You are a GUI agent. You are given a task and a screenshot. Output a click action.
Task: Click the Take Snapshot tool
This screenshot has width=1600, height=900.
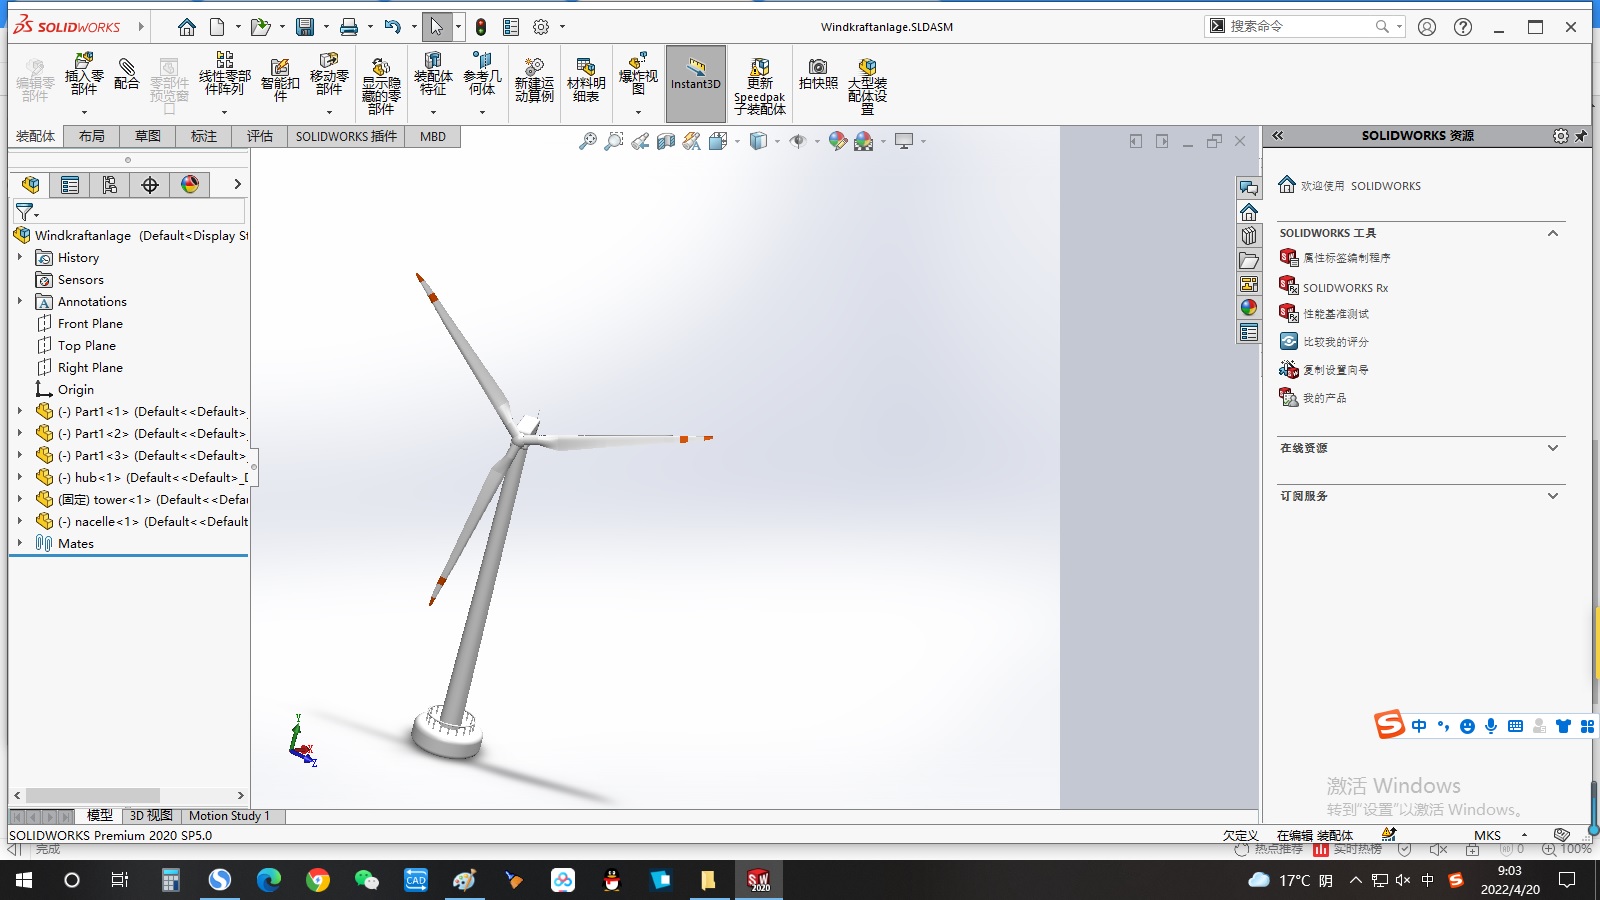pos(818,76)
